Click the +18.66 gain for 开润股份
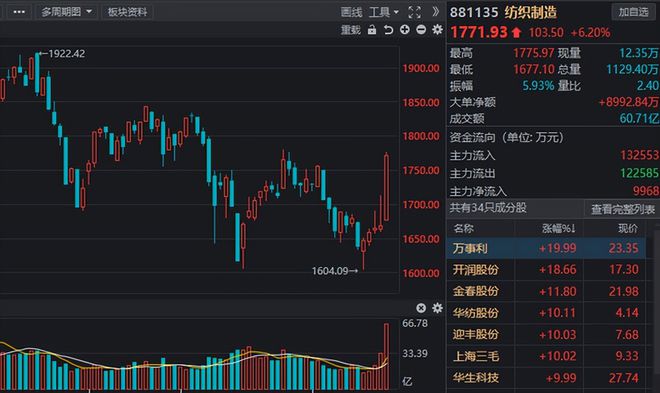 click(557, 269)
